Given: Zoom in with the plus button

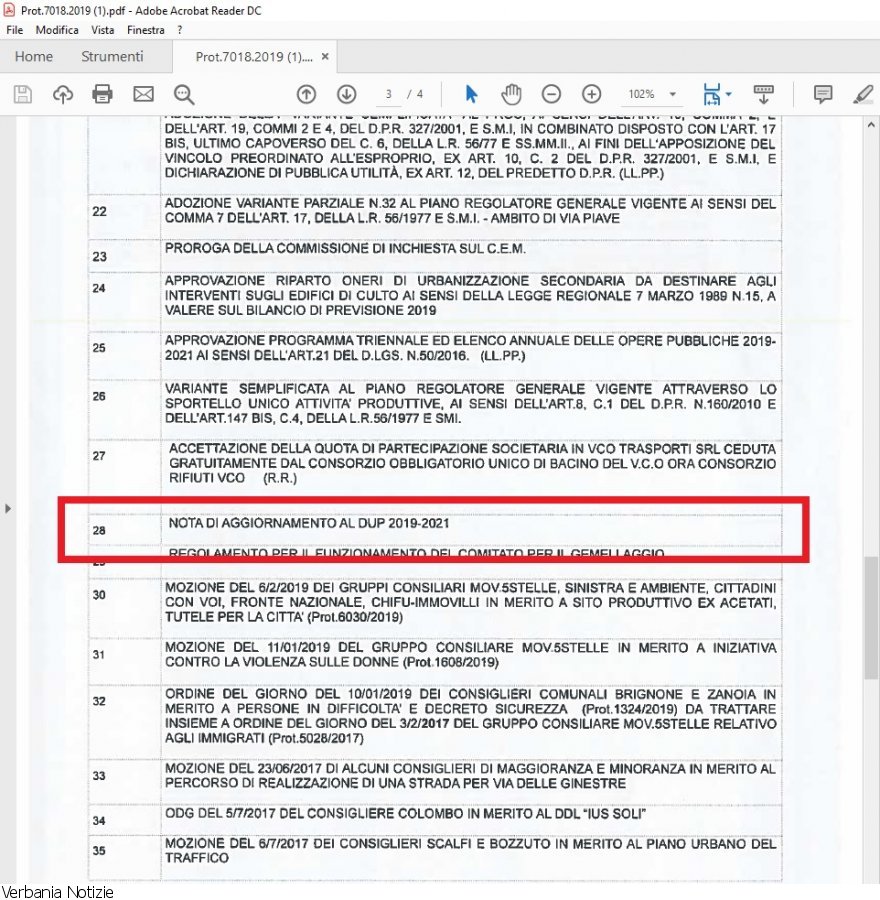Looking at the screenshot, I should pyautogui.click(x=591, y=94).
